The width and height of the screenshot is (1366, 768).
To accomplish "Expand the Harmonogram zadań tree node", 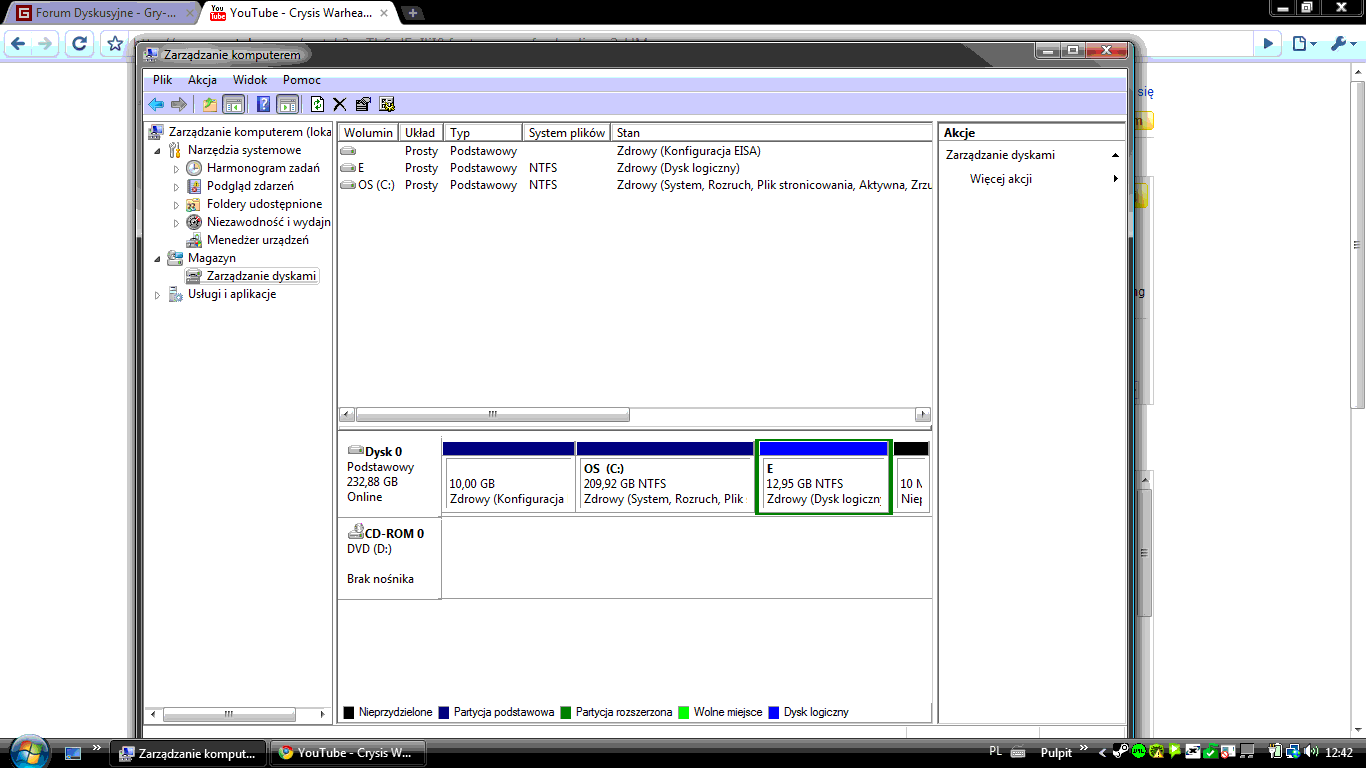I will point(177,169).
